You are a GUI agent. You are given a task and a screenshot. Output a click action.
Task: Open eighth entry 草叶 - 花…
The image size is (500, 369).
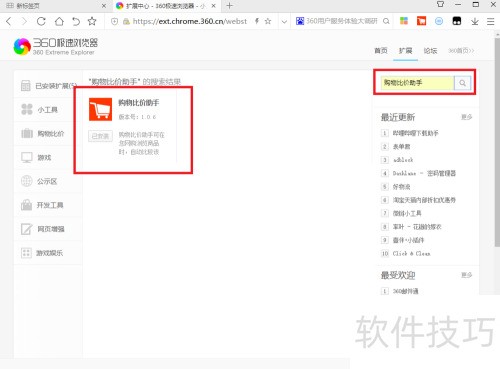pyautogui.click(x=417, y=227)
